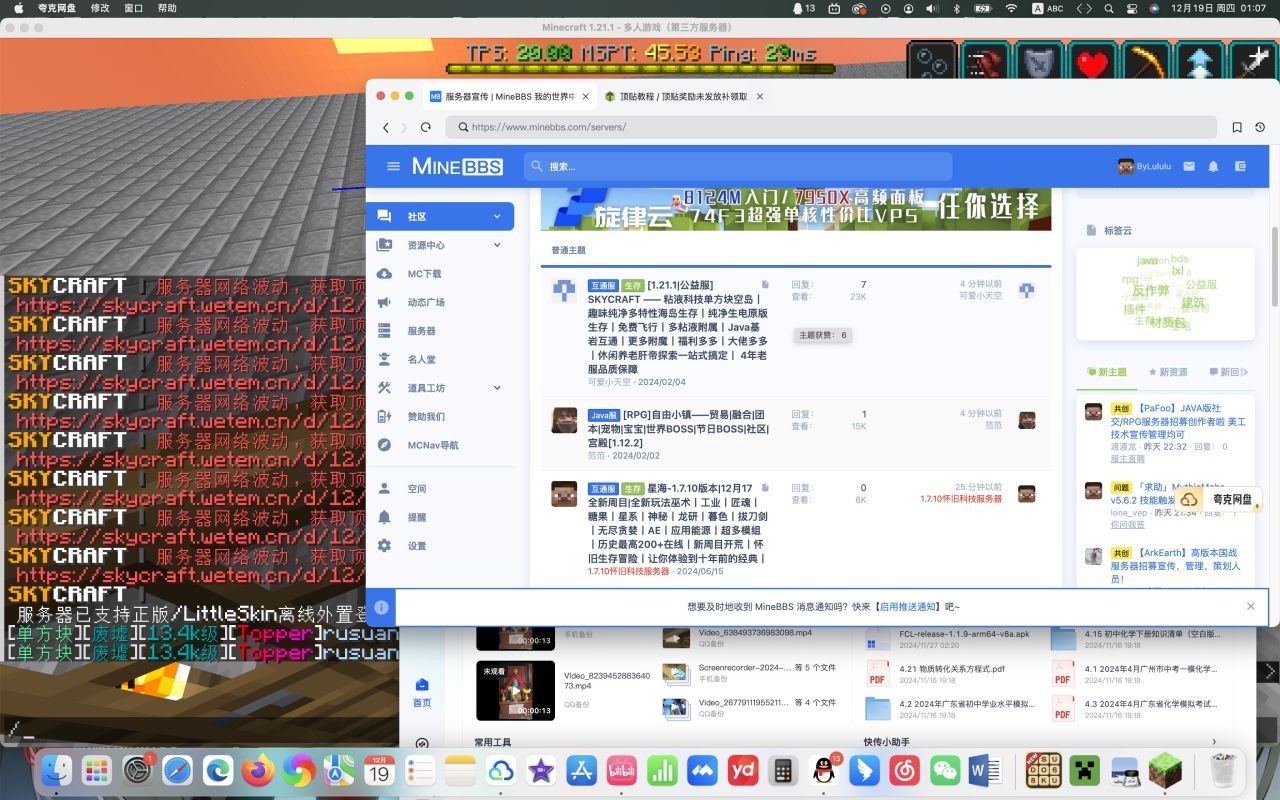Expand the 道具工坊 sidebar chevron

tap(497, 388)
